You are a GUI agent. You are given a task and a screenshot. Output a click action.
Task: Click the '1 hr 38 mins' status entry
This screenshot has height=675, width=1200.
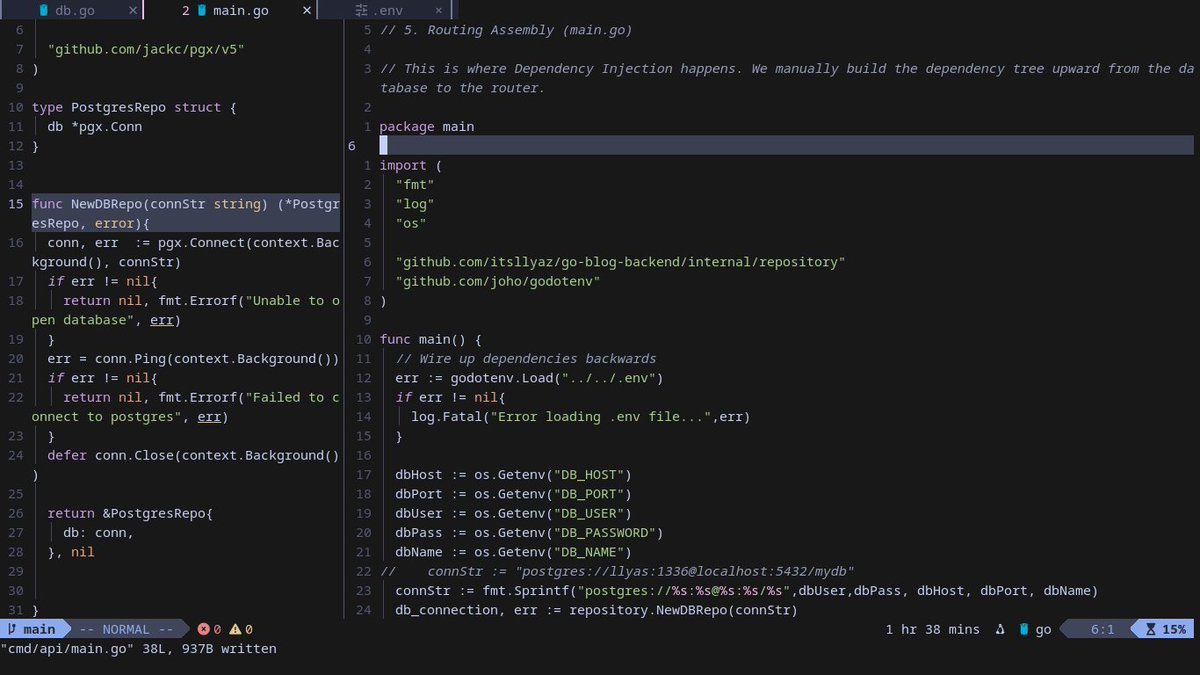[x=933, y=629]
